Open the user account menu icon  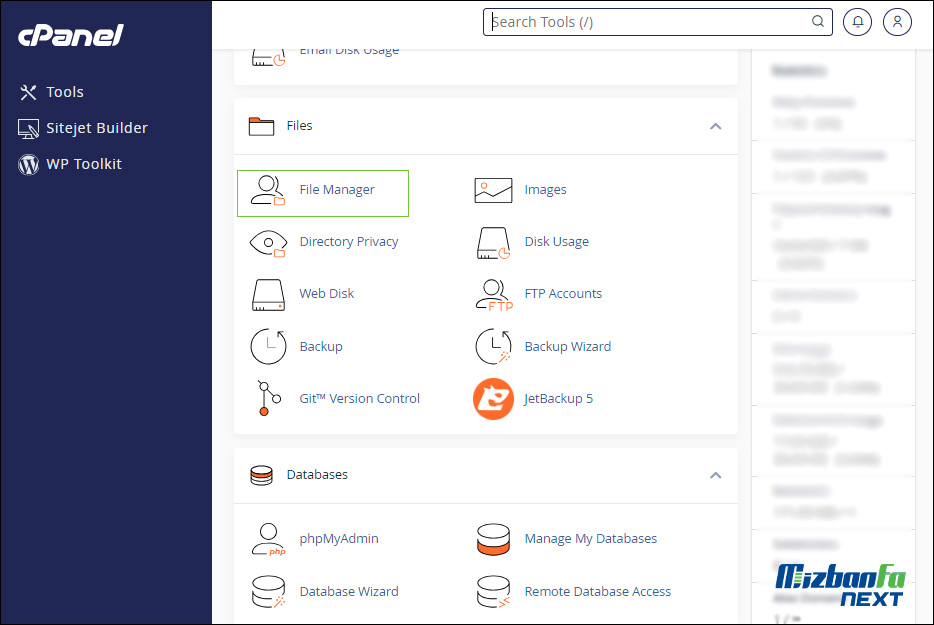point(898,22)
